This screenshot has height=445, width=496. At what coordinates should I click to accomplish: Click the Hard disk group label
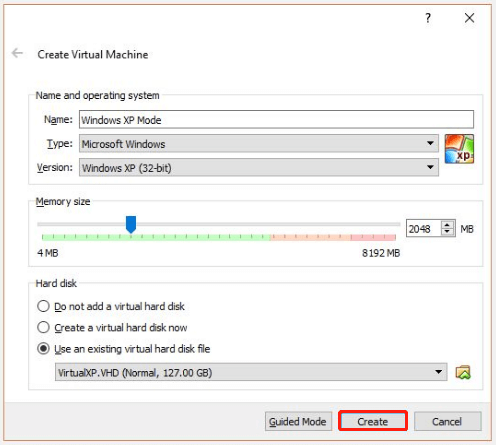56,283
